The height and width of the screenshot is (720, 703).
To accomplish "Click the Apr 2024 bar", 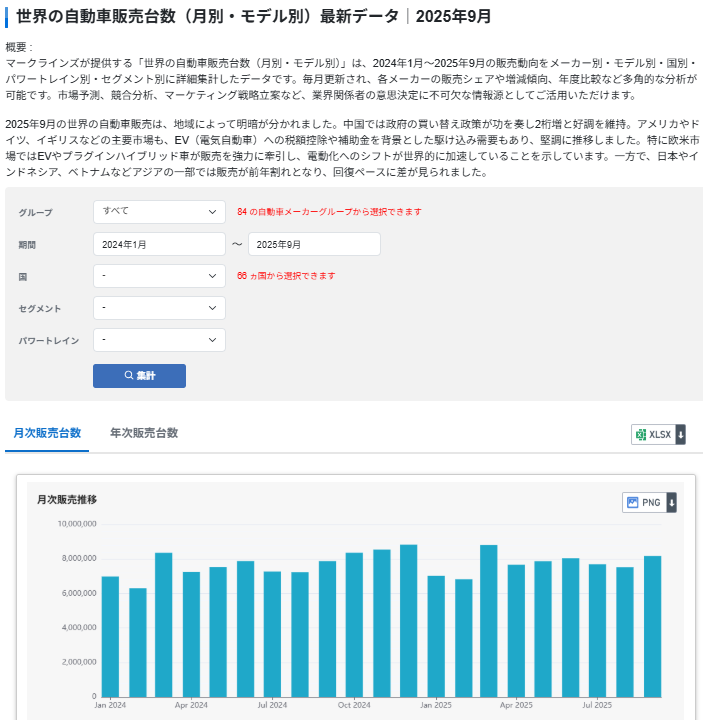I will coord(191,634).
